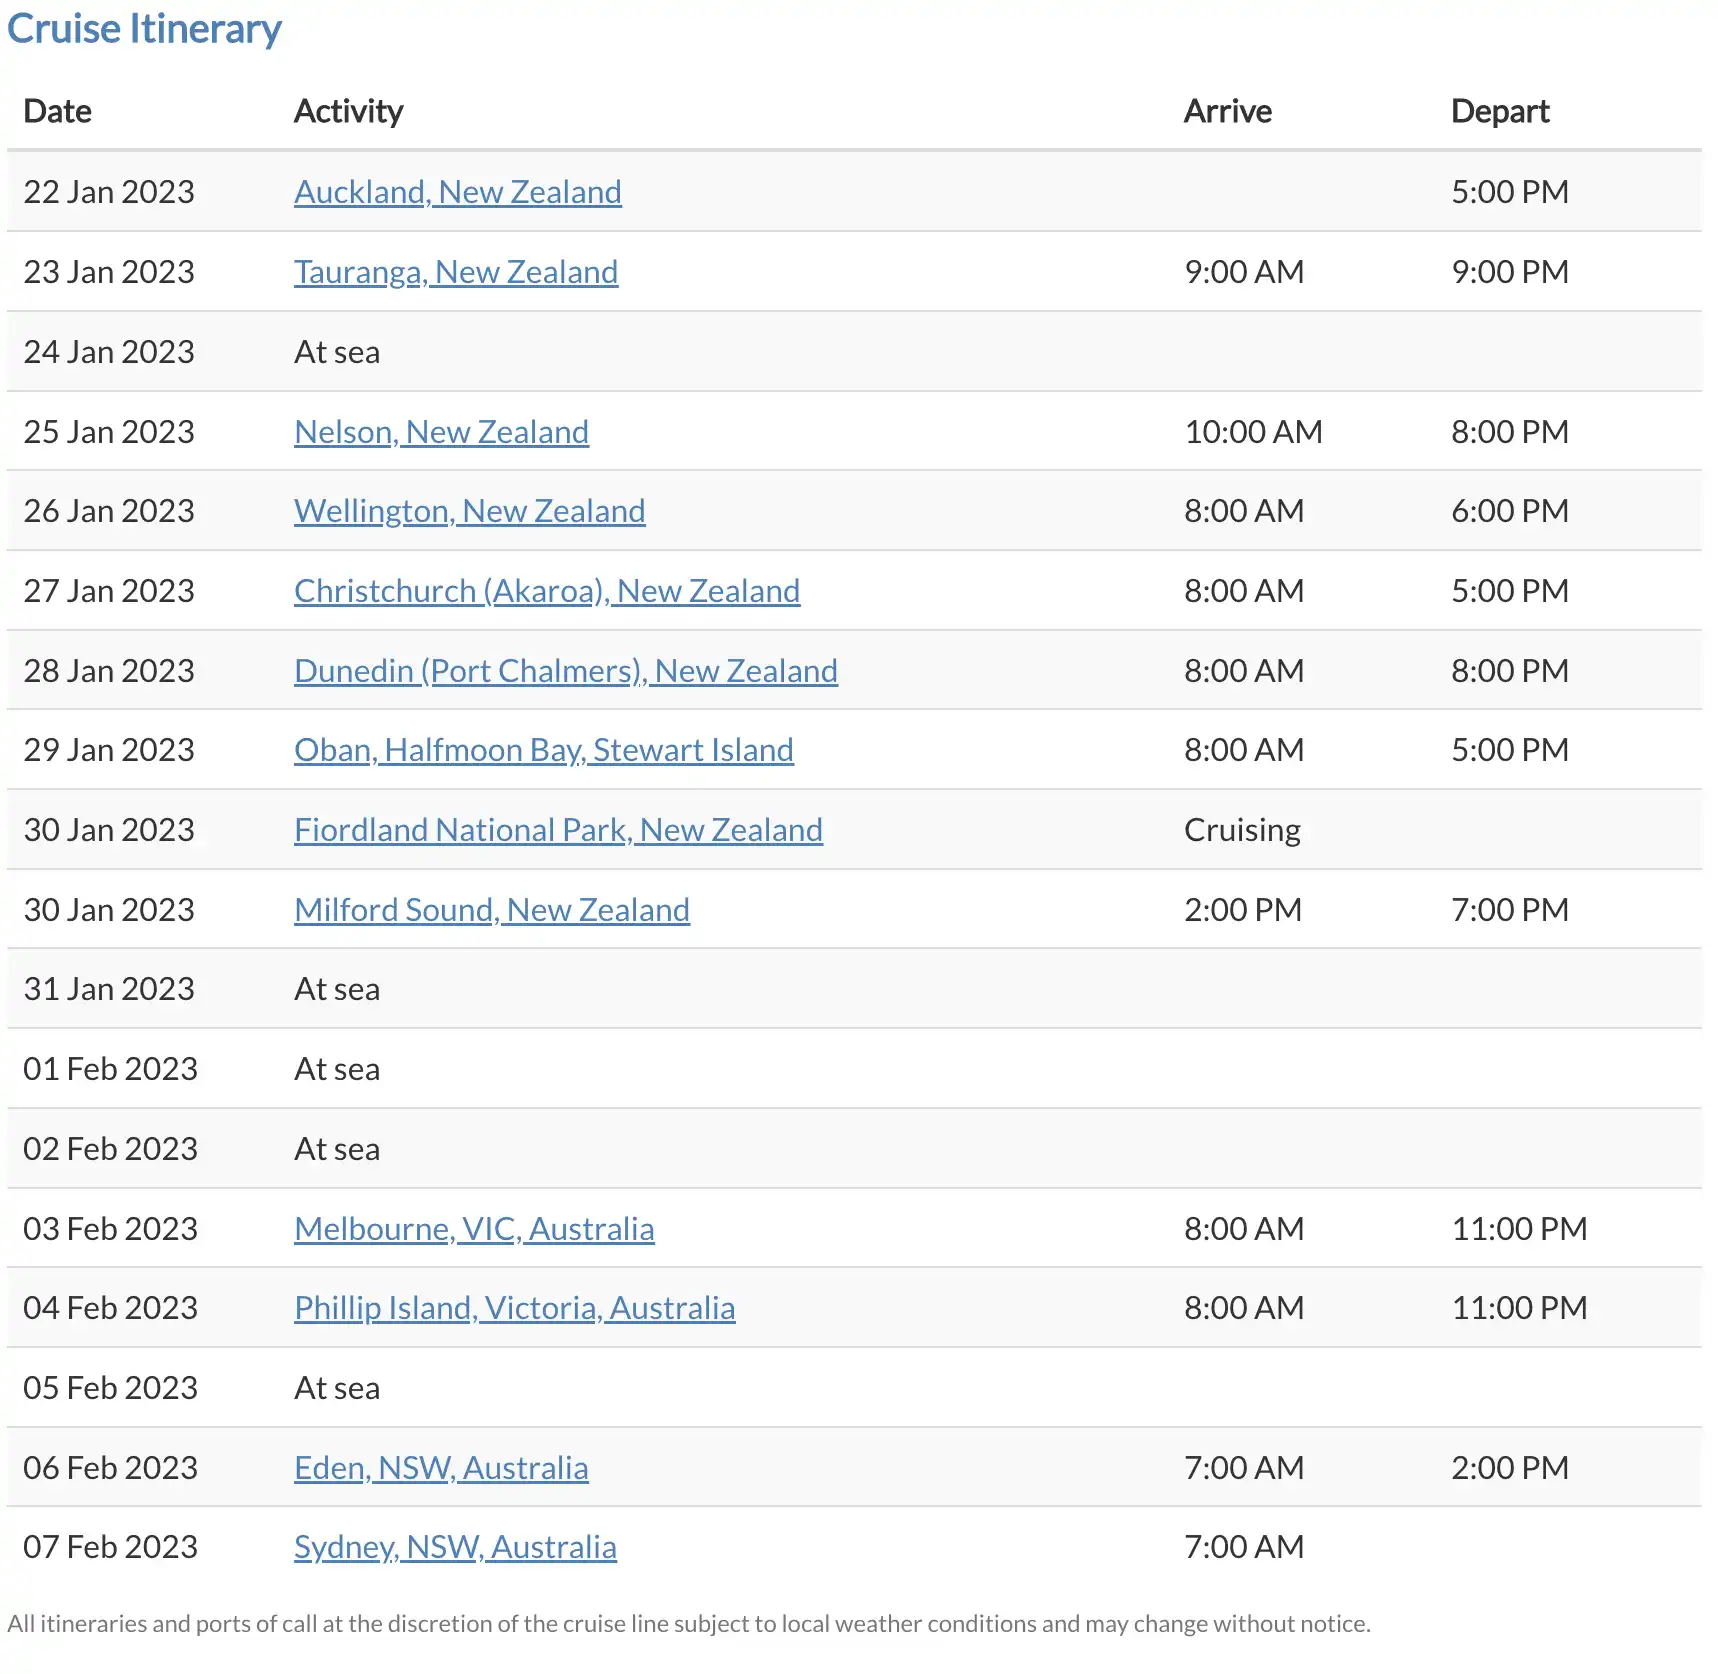Open the Auckland, New Zealand link
Screen dimensions: 1718x1674
(457, 192)
